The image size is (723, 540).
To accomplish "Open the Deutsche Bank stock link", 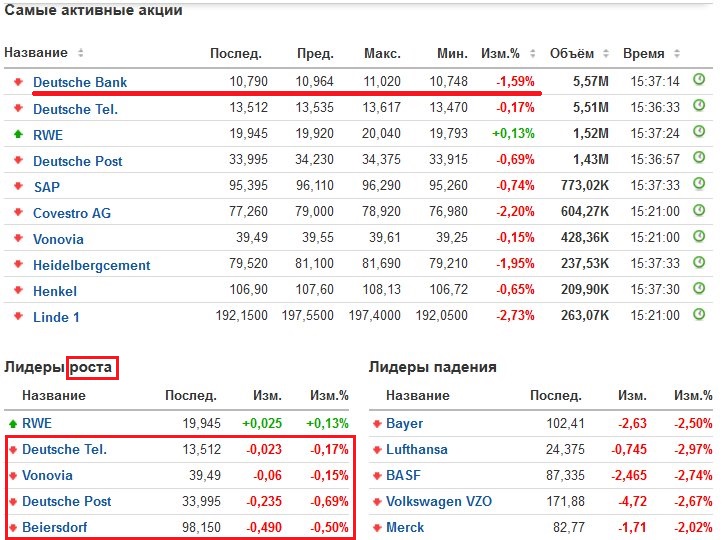I will 80,82.
